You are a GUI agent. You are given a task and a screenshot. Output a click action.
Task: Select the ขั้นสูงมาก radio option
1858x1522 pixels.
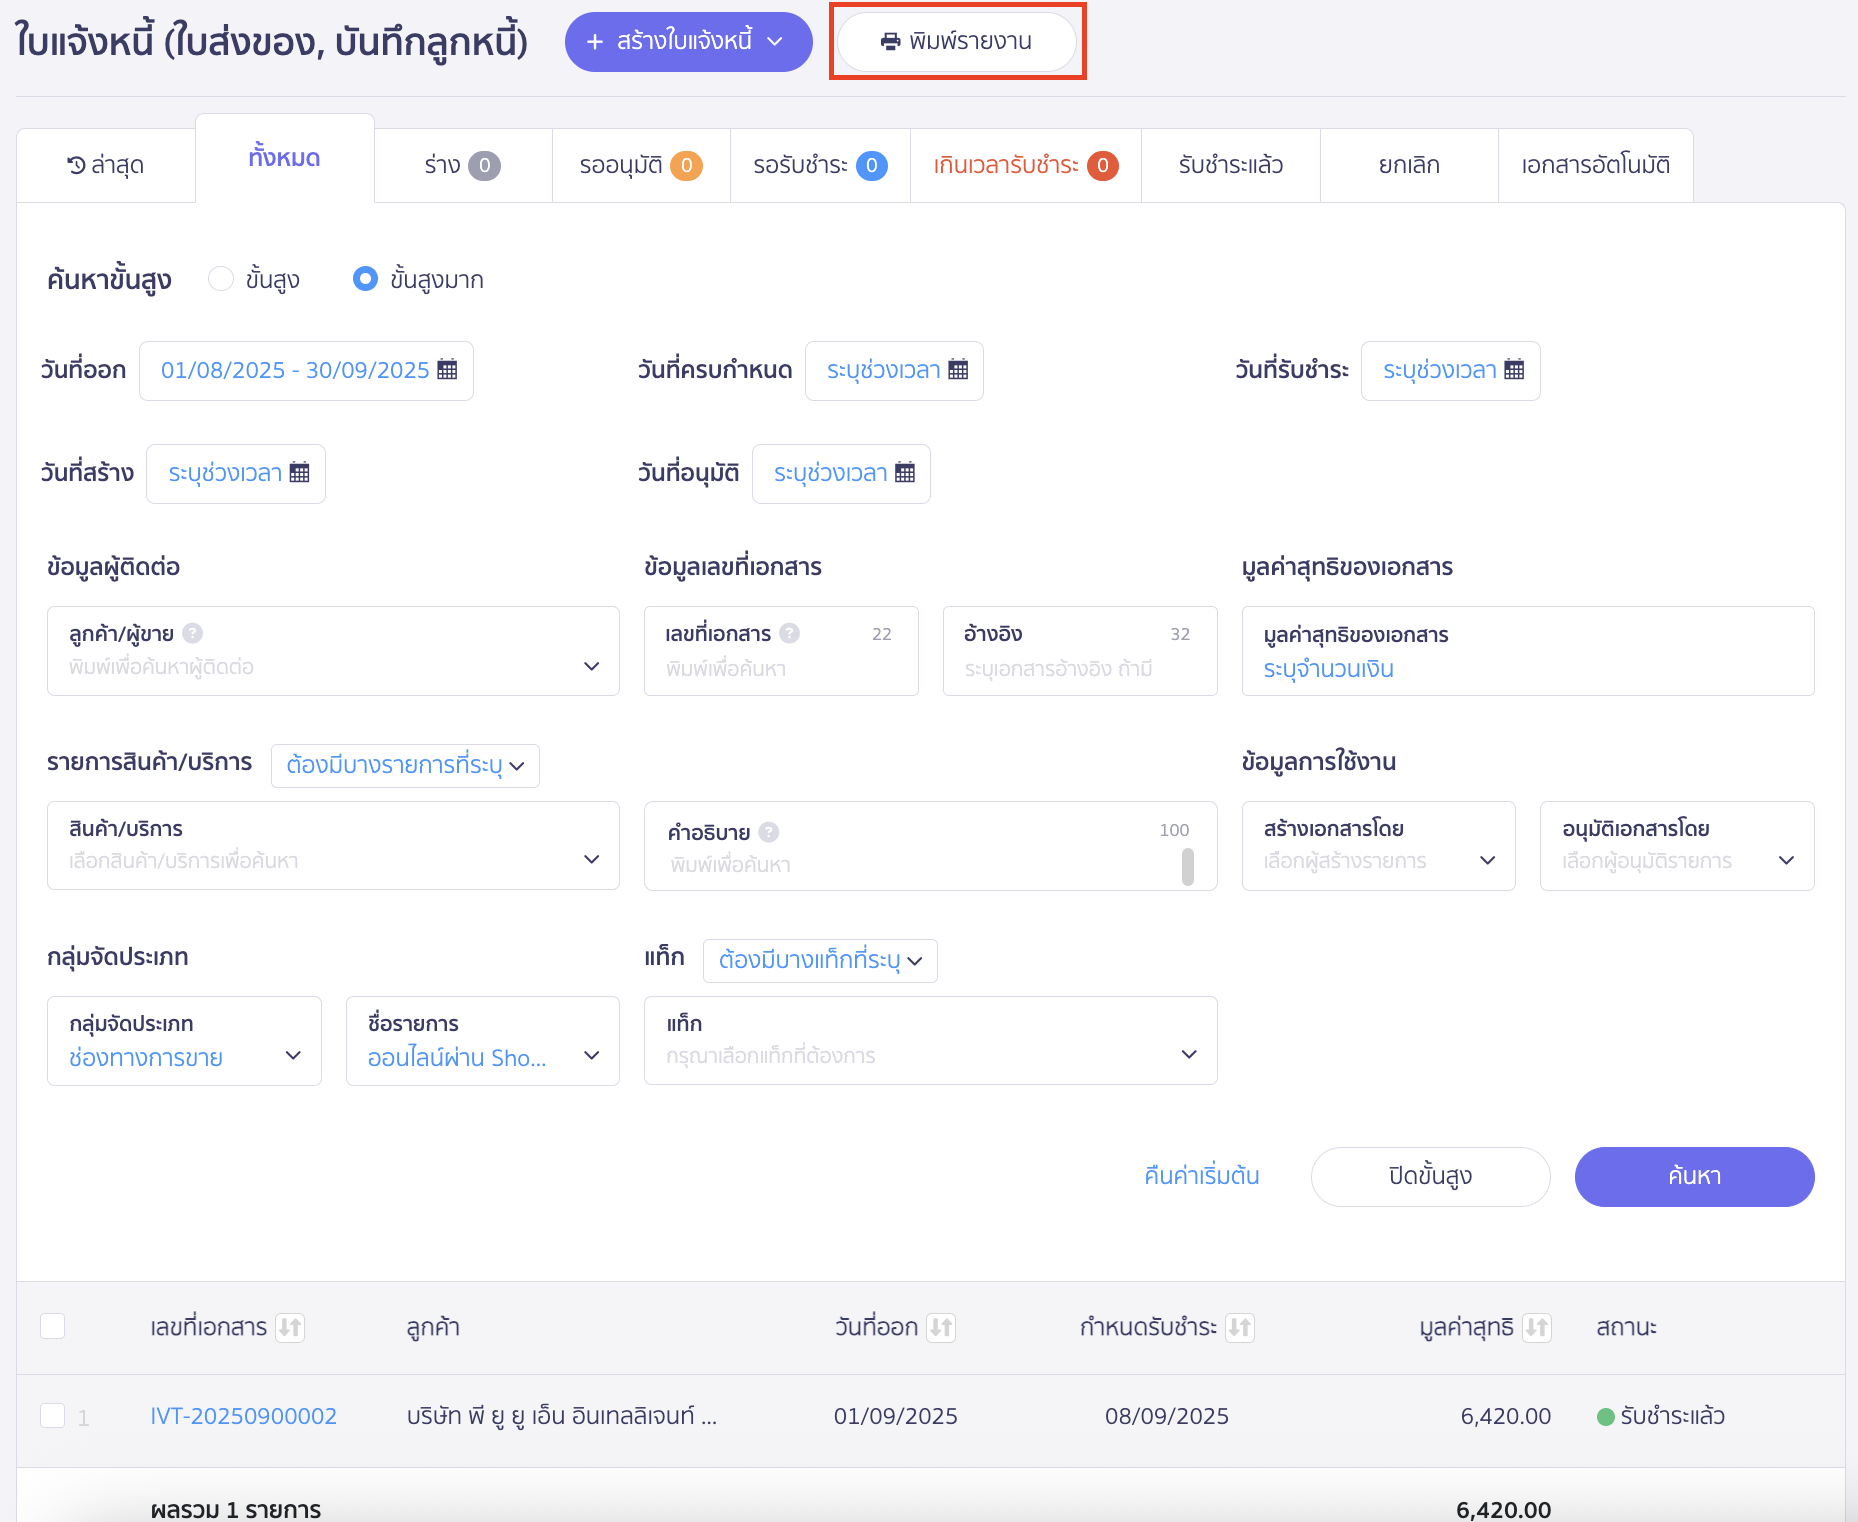coord(365,279)
